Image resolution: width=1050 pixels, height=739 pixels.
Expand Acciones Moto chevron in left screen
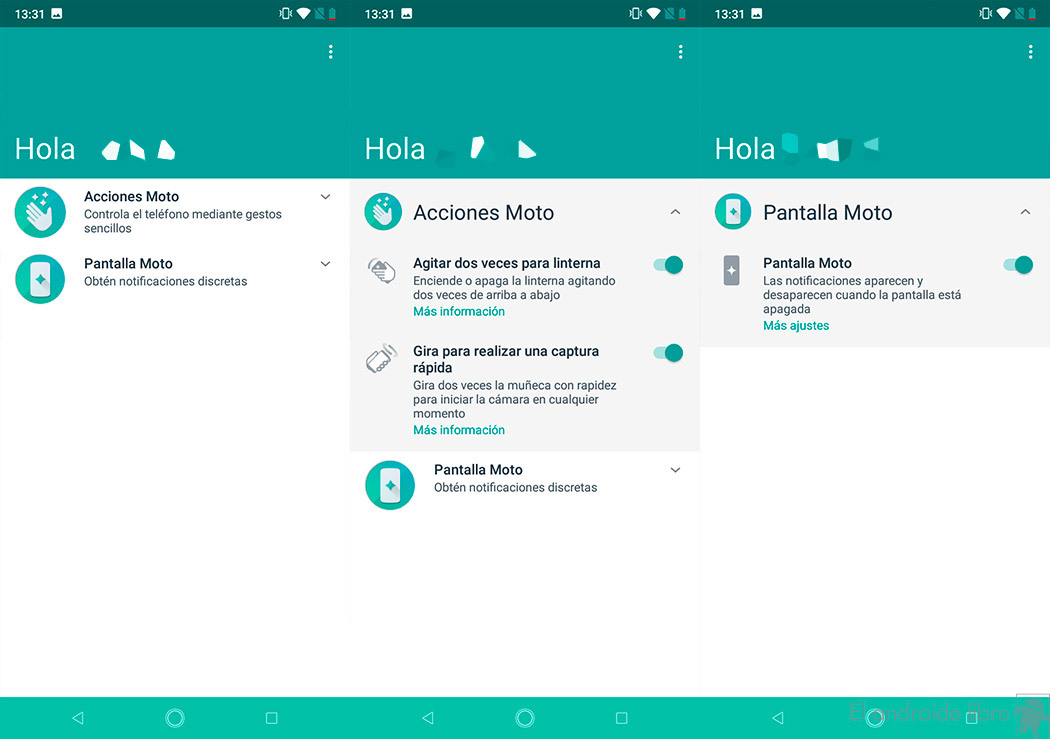point(325,197)
